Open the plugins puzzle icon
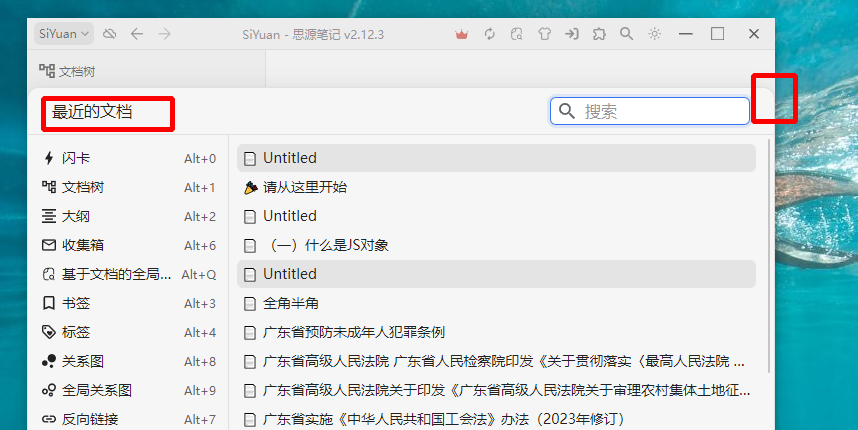858x430 pixels. [x=599, y=34]
